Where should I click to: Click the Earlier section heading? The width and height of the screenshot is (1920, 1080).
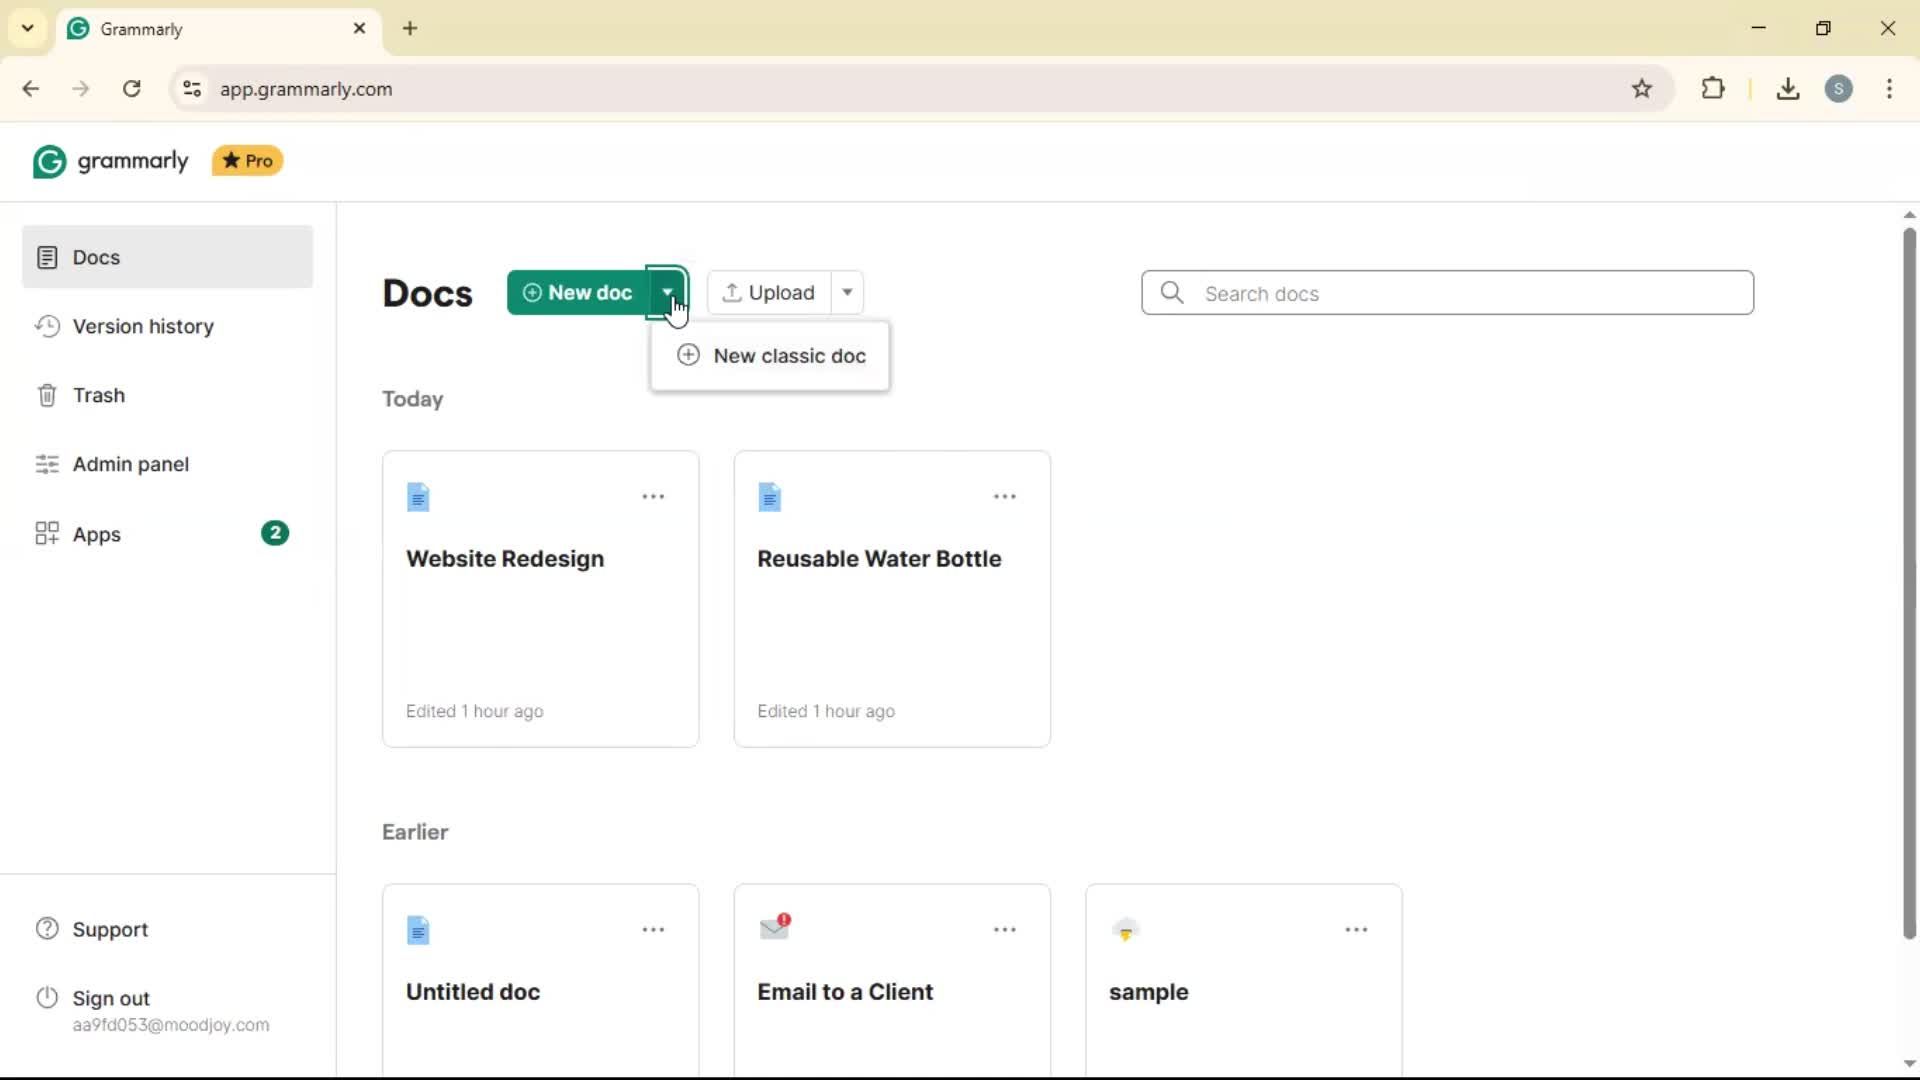pyautogui.click(x=416, y=832)
